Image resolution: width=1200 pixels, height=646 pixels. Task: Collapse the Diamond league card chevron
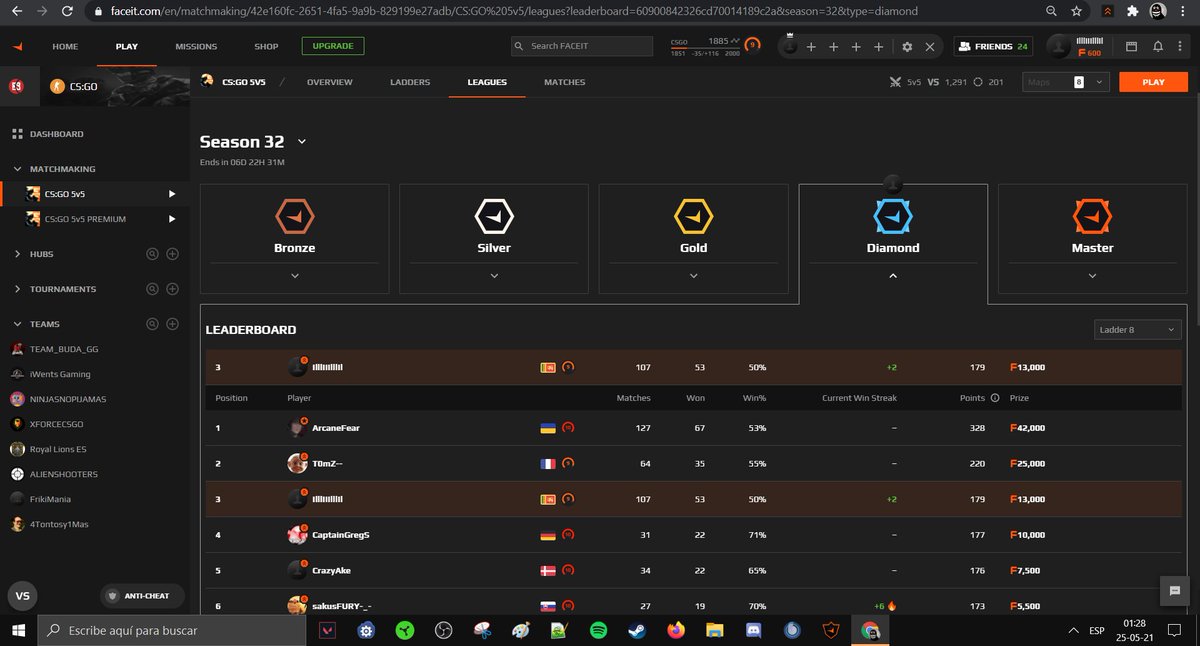(893, 276)
